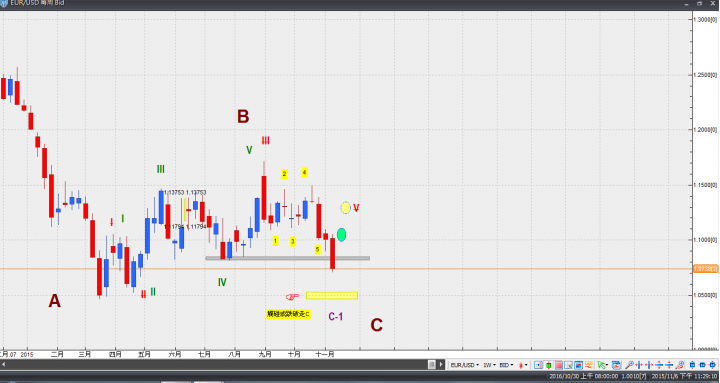This screenshot has width=720, height=383.
Task: Click the rightmost blue box toolbar icon
Action: (712, 365)
